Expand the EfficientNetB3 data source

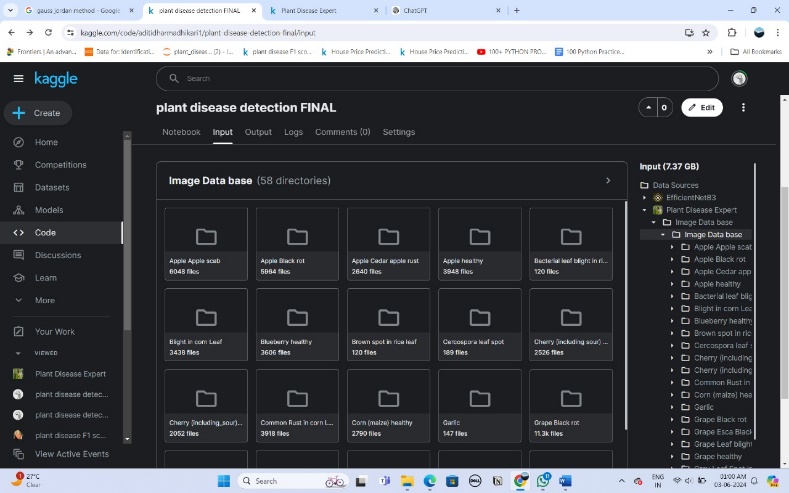pyautogui.click(x=645, y=198)
